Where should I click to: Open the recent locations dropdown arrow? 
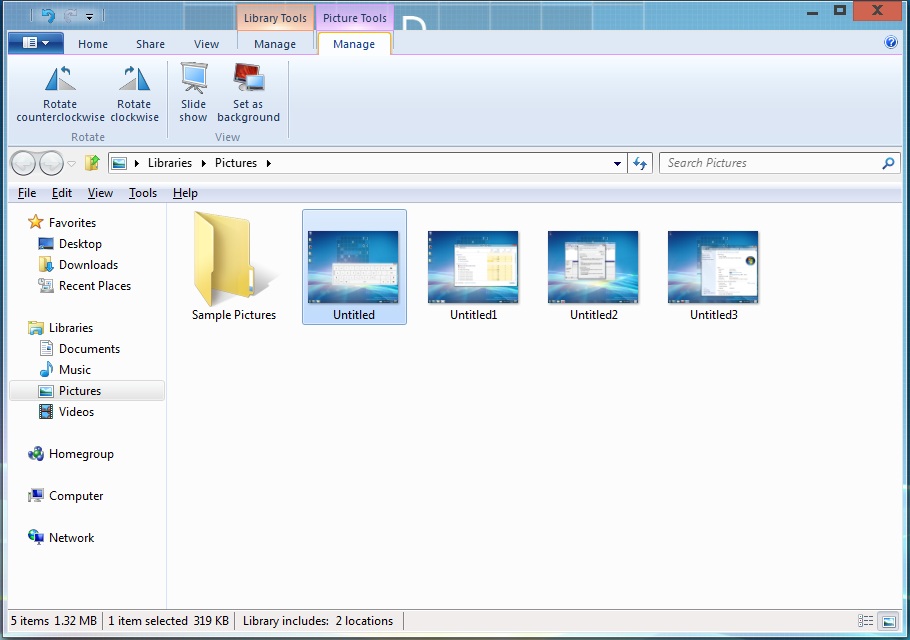(71, 164)
